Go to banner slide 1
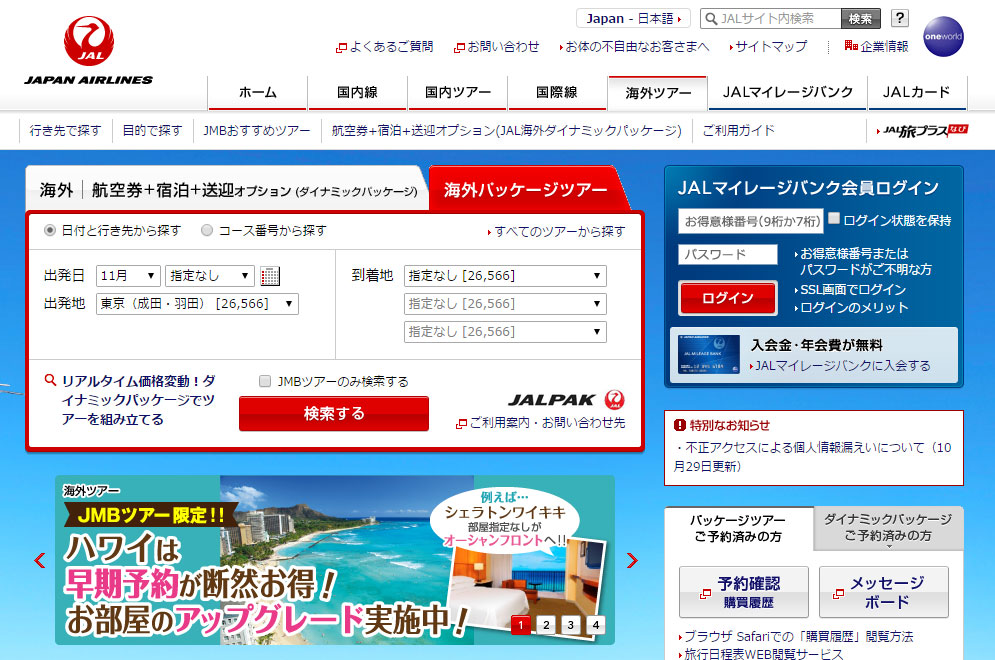Image resolution: width=995 pixels, height=660 pixels. pyautogui.click(x=520, y=624)
